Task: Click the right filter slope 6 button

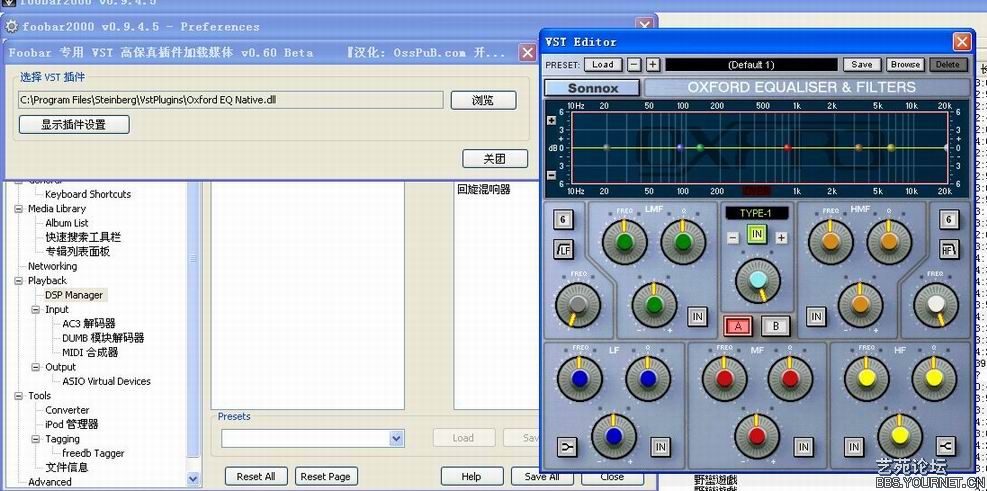Action: coord(949,219)
